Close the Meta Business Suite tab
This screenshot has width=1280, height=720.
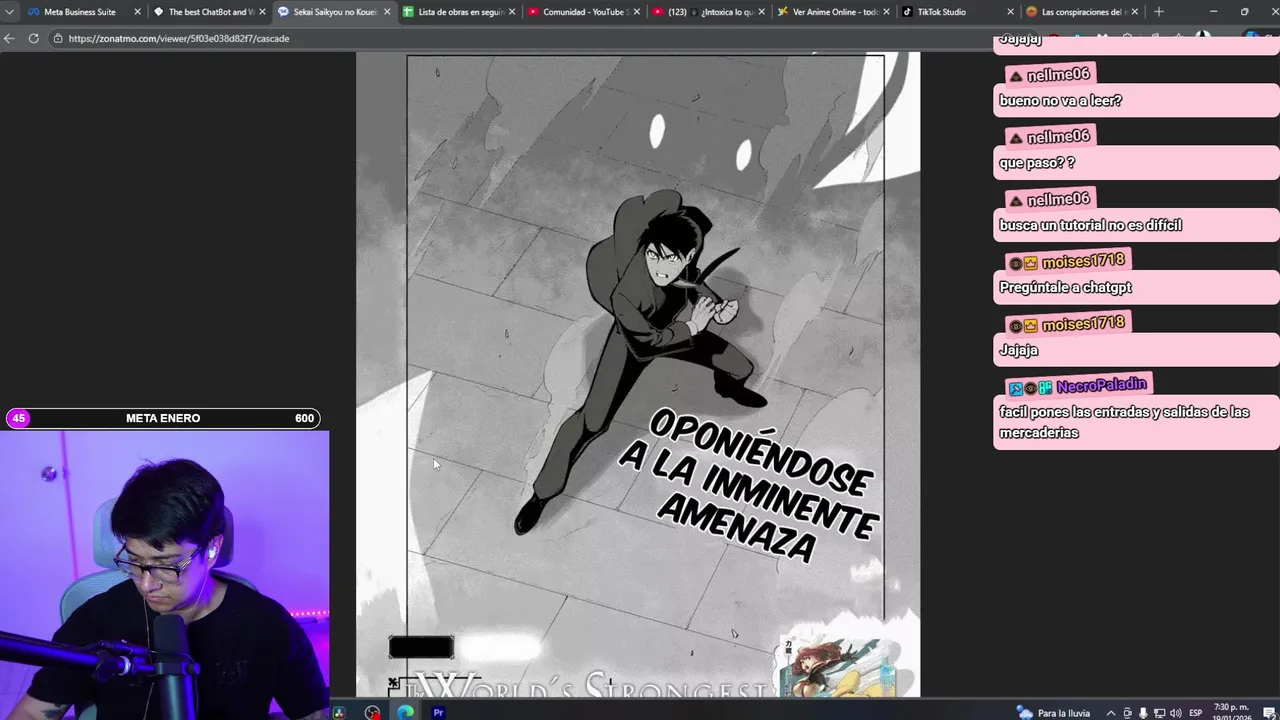click(137, 12)
